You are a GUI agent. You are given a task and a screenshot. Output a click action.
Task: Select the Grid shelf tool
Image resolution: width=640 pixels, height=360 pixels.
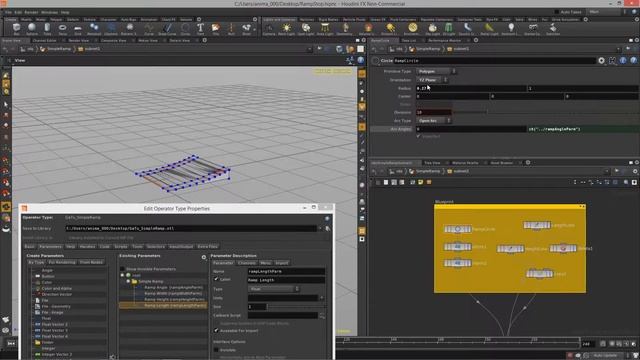pos(78,29)
